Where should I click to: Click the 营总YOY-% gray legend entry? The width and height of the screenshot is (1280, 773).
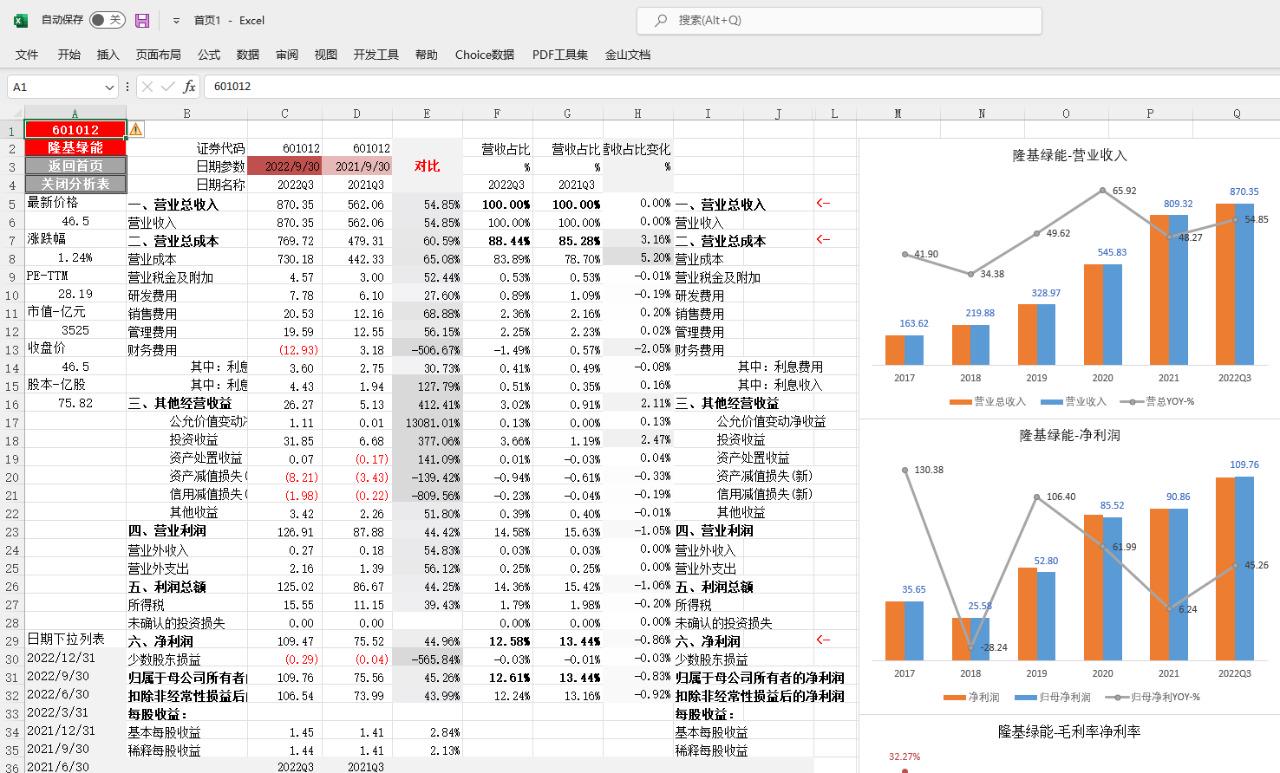1156,401
